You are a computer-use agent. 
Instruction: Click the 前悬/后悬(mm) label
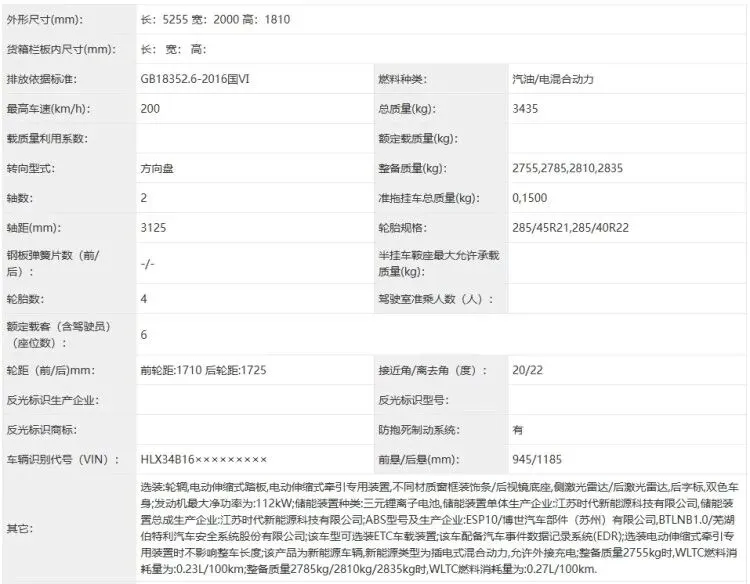point(419,460)
